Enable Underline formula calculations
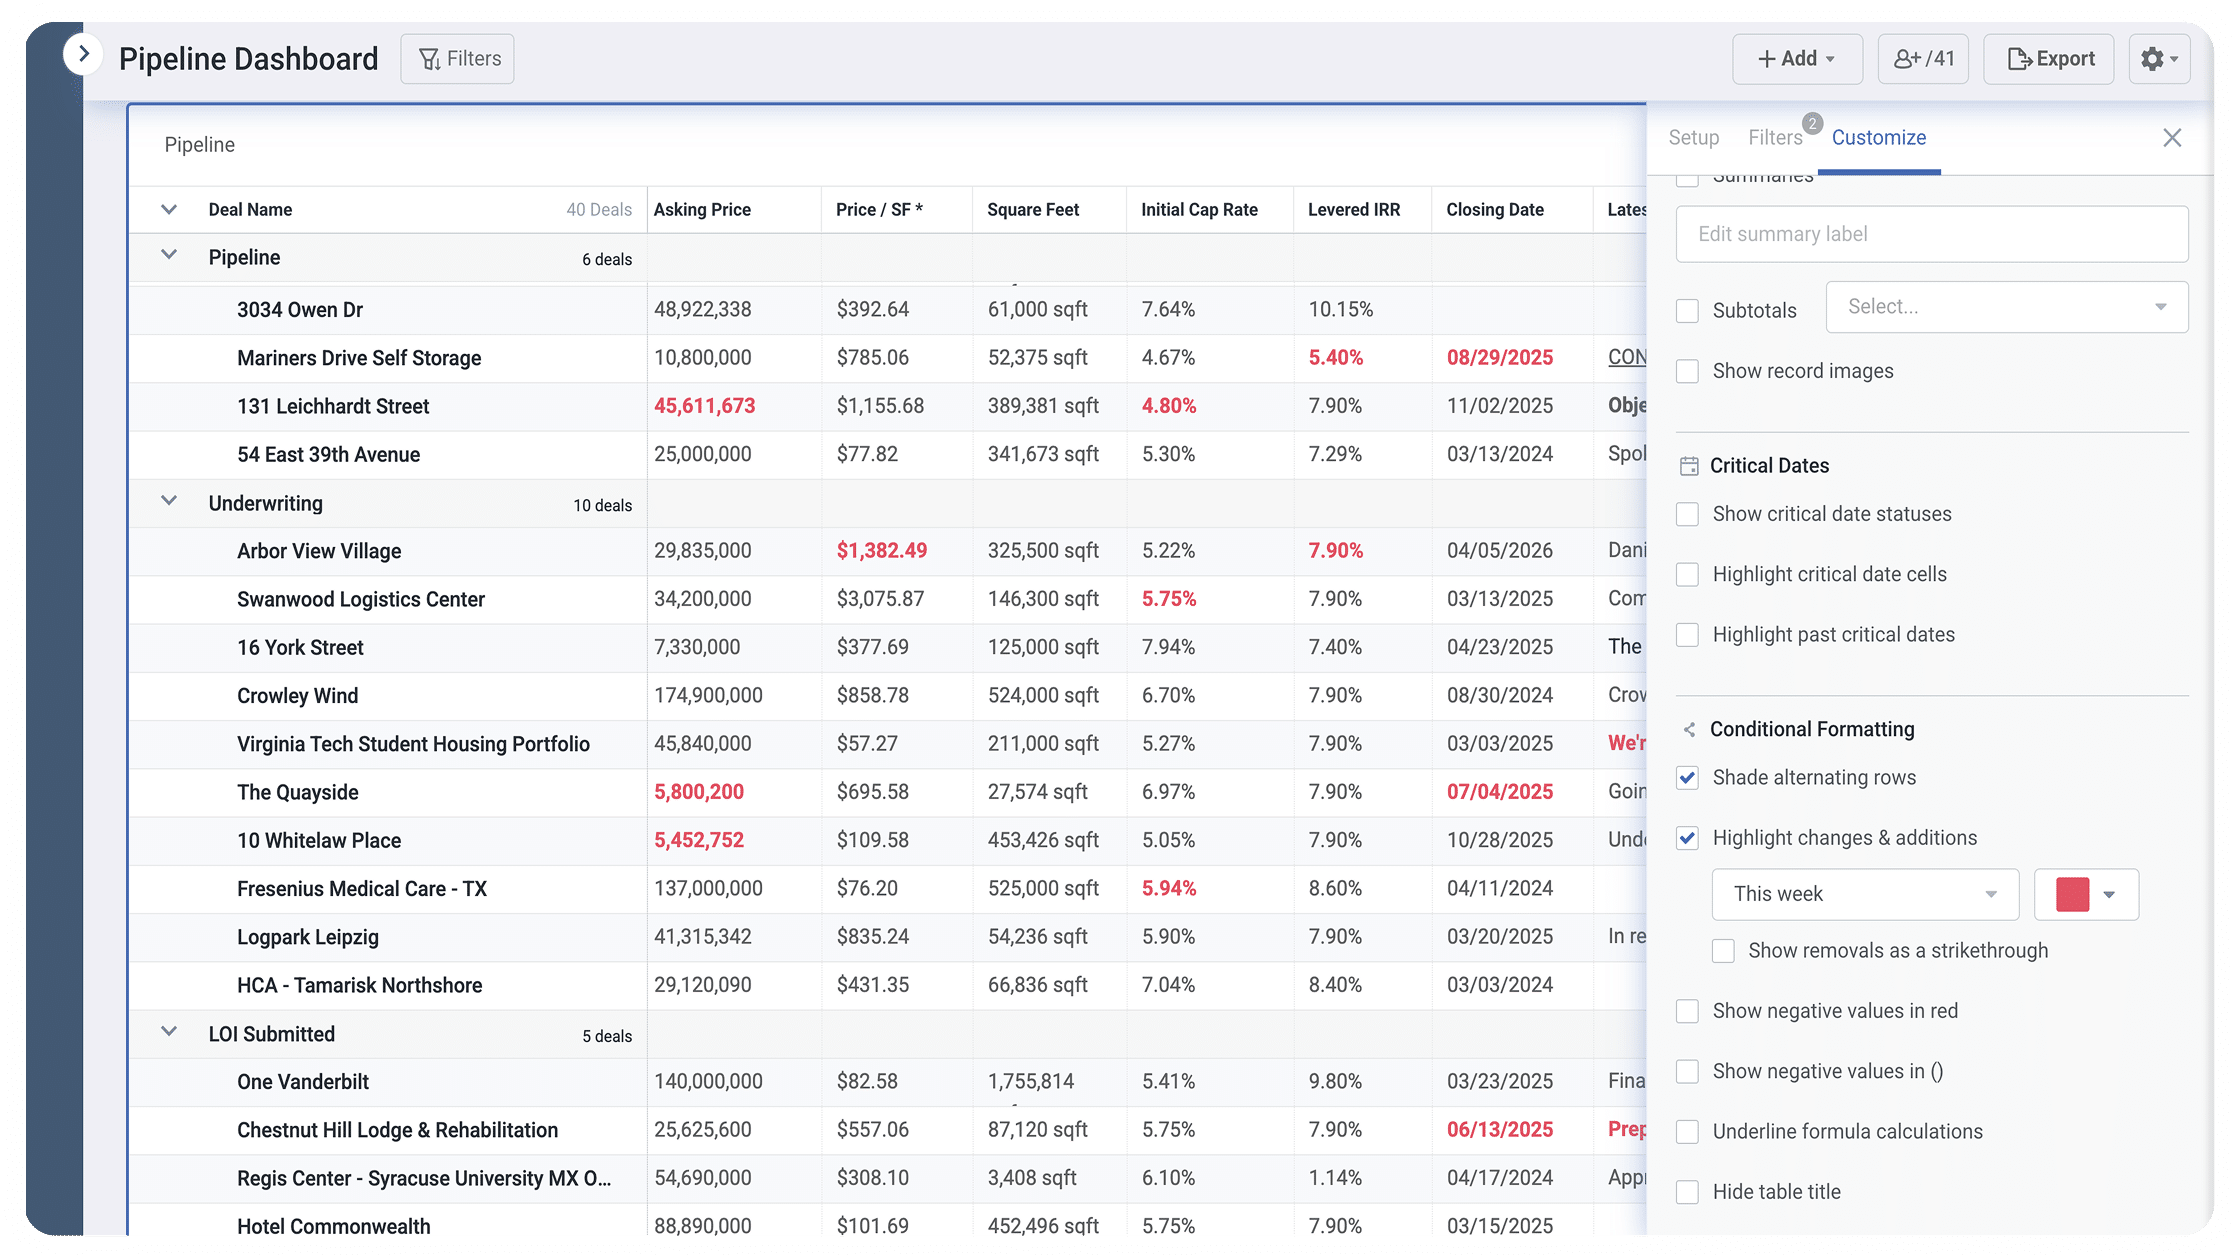This screenshot has width=2233, height=1255. (x=1688, y=1132)
